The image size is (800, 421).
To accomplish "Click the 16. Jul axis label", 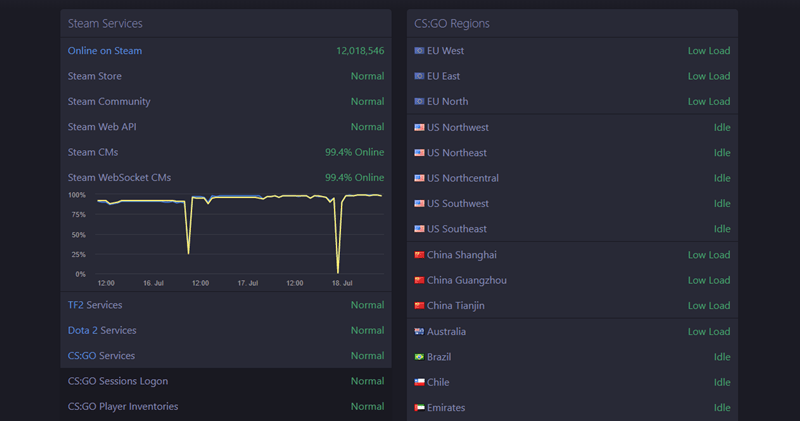I will coord(153,283).
